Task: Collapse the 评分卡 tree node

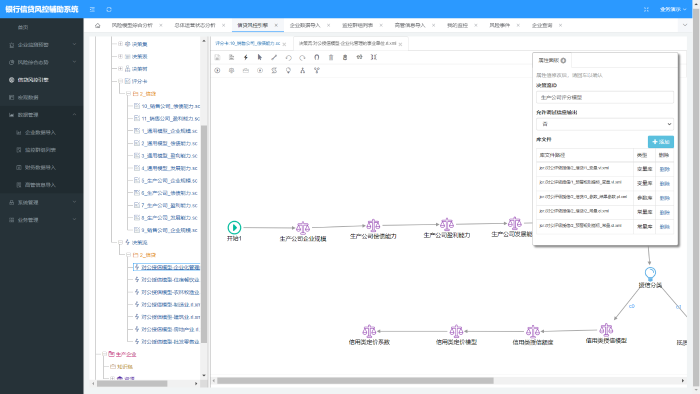Action: click(x=121, y=81)
